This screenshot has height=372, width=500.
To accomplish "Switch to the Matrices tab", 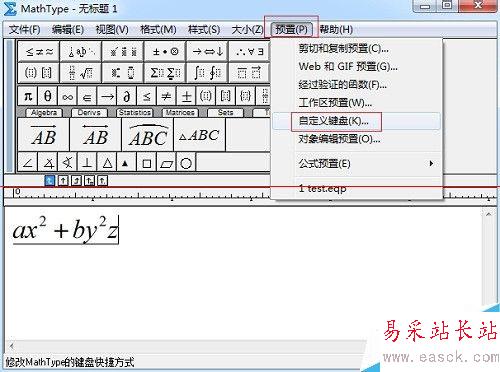I will coord(180,113).
